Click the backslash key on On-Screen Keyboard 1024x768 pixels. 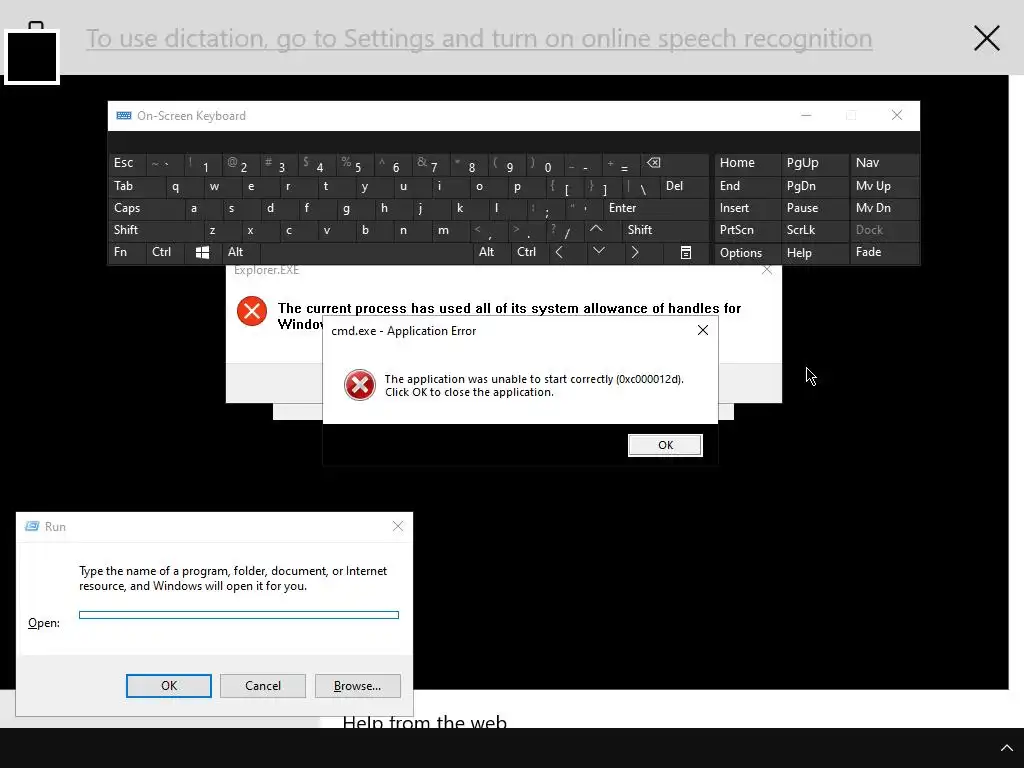coord(641,186)
